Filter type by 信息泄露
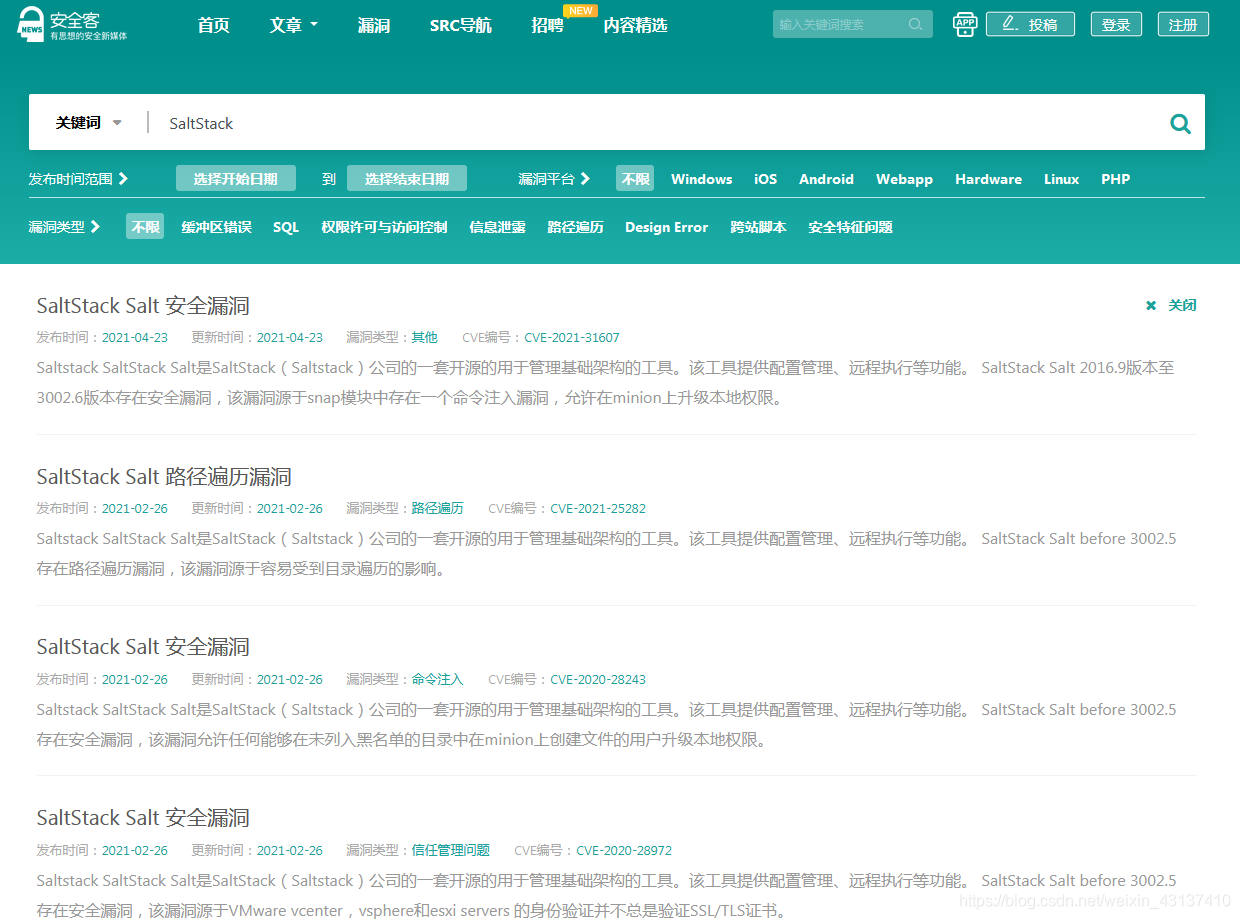 coord(497,227)
